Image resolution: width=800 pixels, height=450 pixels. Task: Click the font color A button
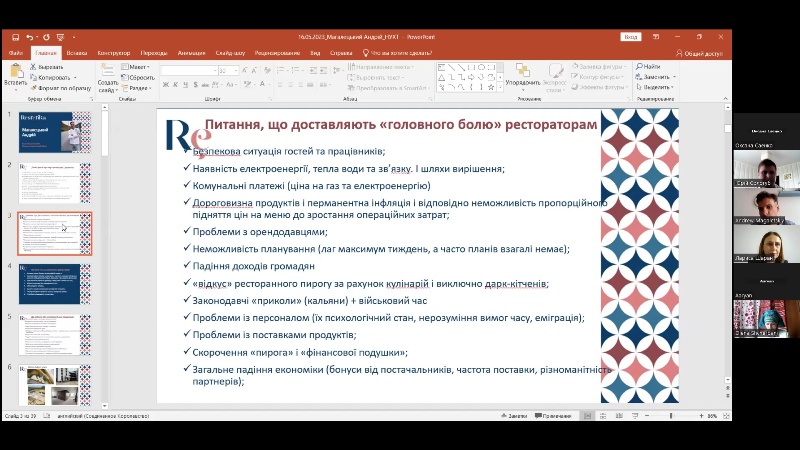pos(262,85)
